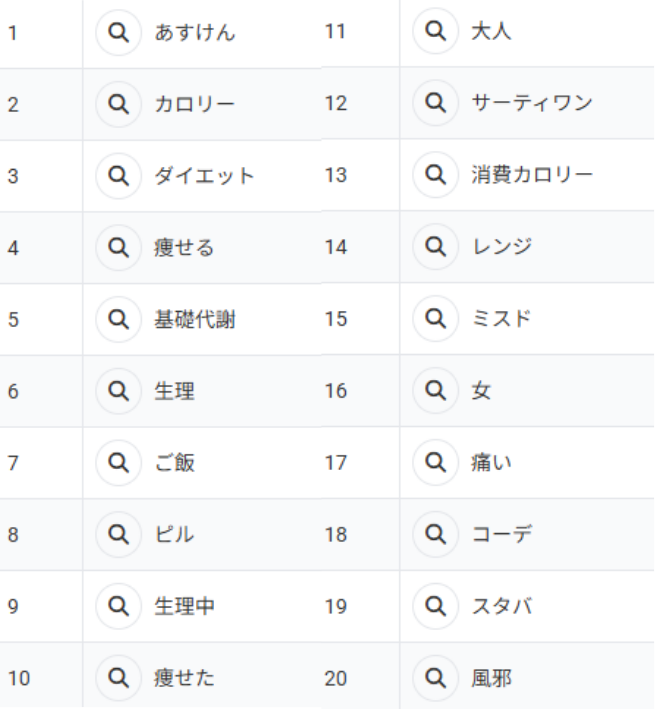Viewport: 655px width, 710px height.
Task: Click the magnifier icon for 風邪
Action: (436, 678)
